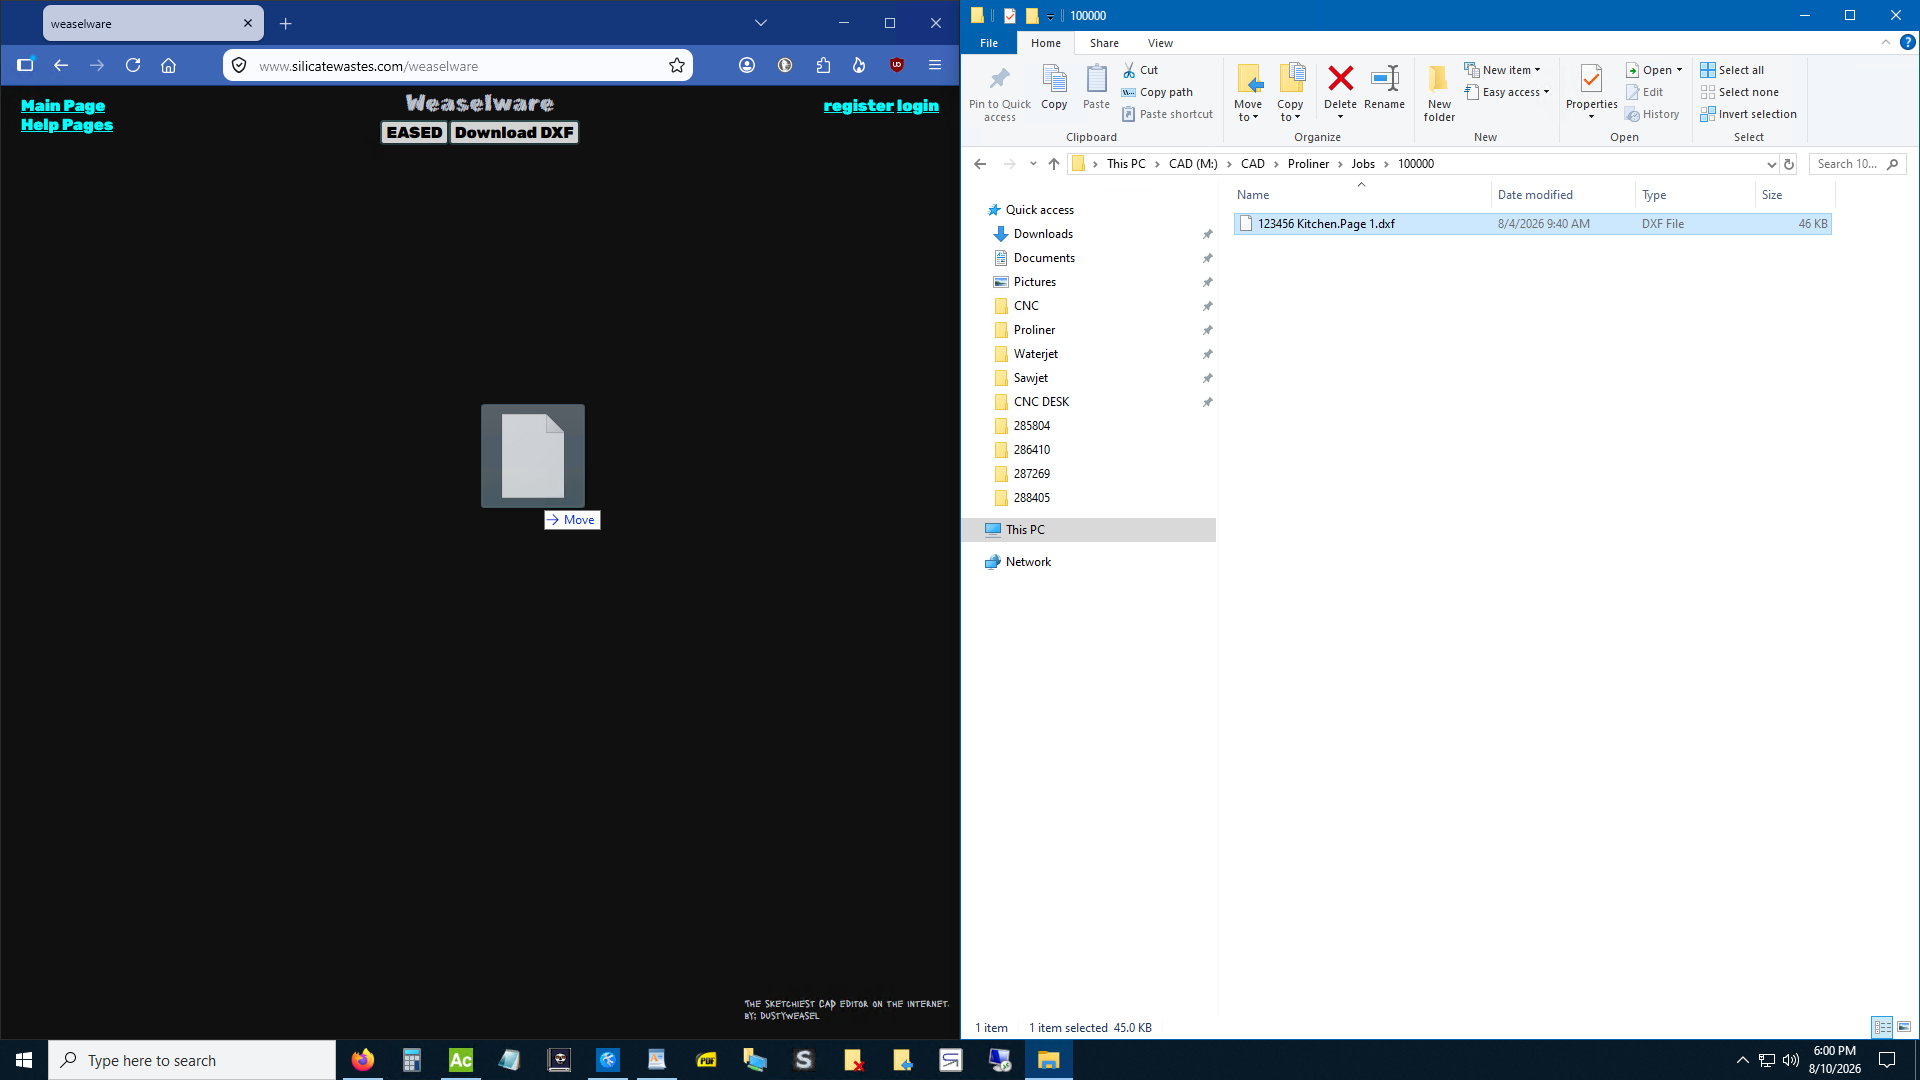The image size is (1920, 1080).
Task: Open the New item dropdown
Action: click(1503, 70)
